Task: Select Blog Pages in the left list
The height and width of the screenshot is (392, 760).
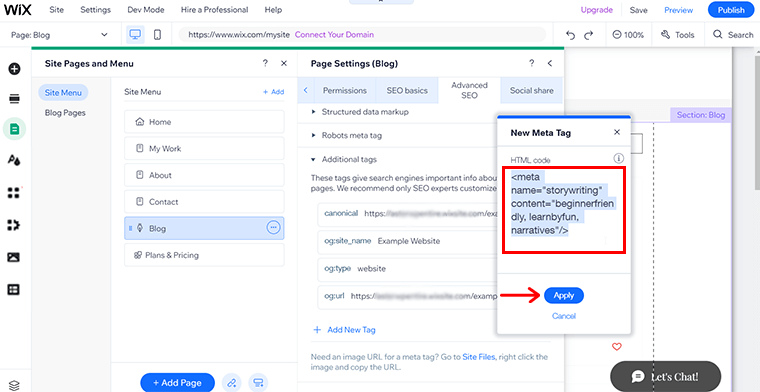Action: (x=65, y=113)
